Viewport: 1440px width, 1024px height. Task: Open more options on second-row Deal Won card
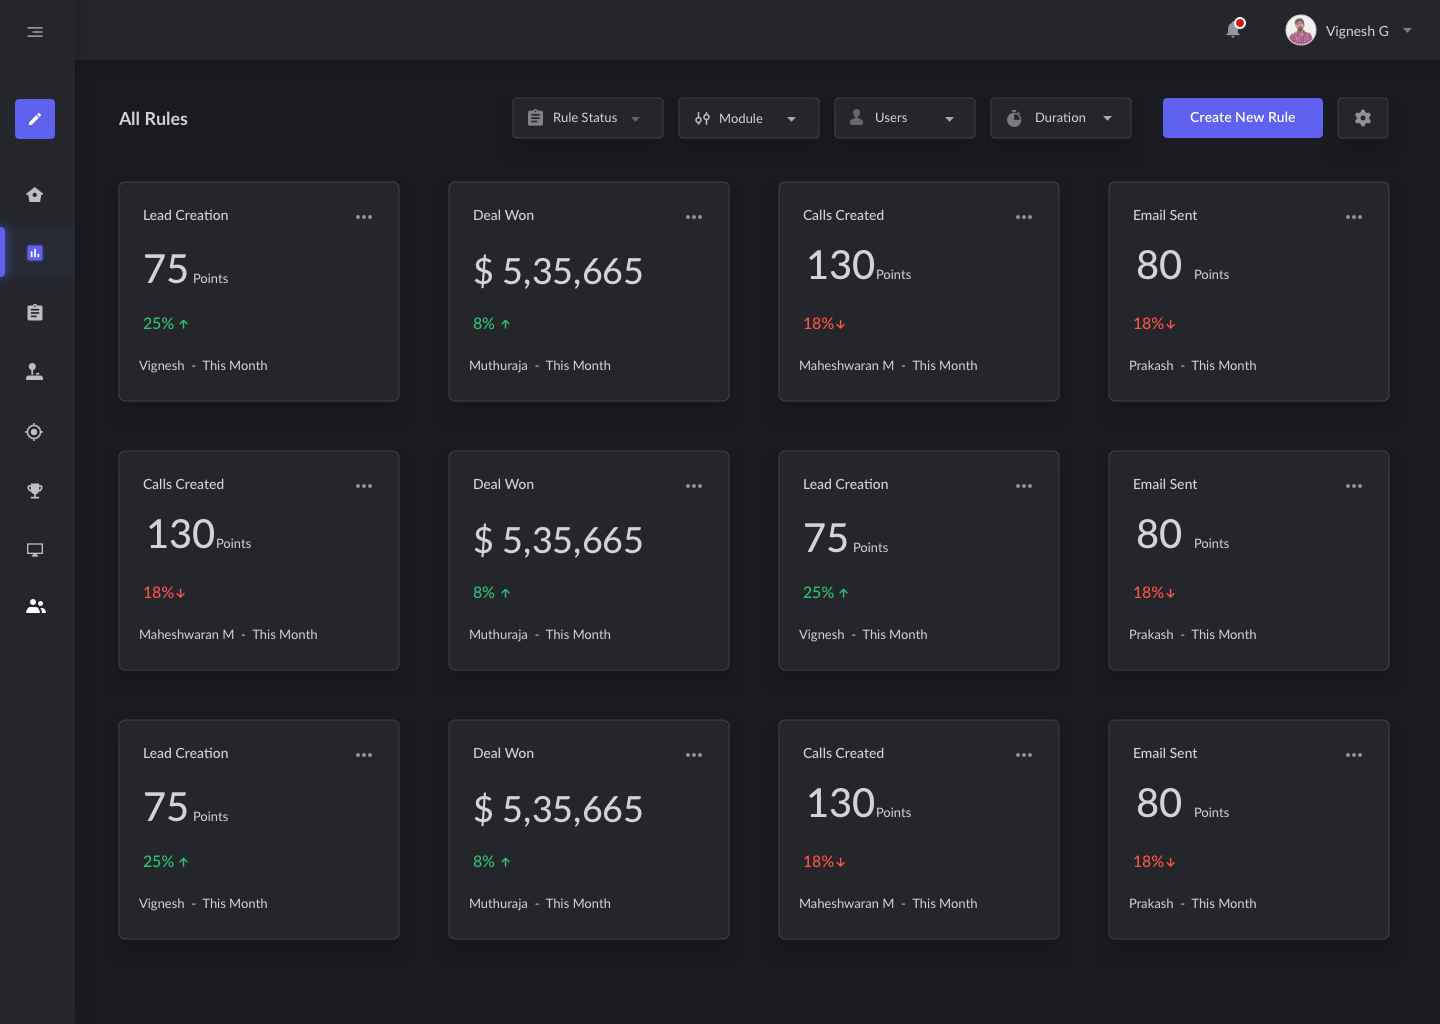(694, 486)
